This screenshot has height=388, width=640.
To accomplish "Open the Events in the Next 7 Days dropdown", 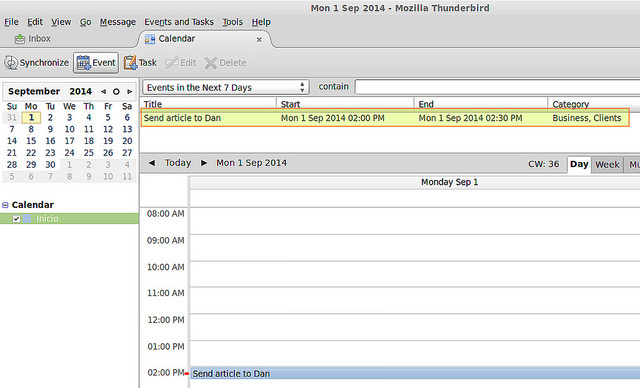I will pyautogui.click(x=226, y=87).
